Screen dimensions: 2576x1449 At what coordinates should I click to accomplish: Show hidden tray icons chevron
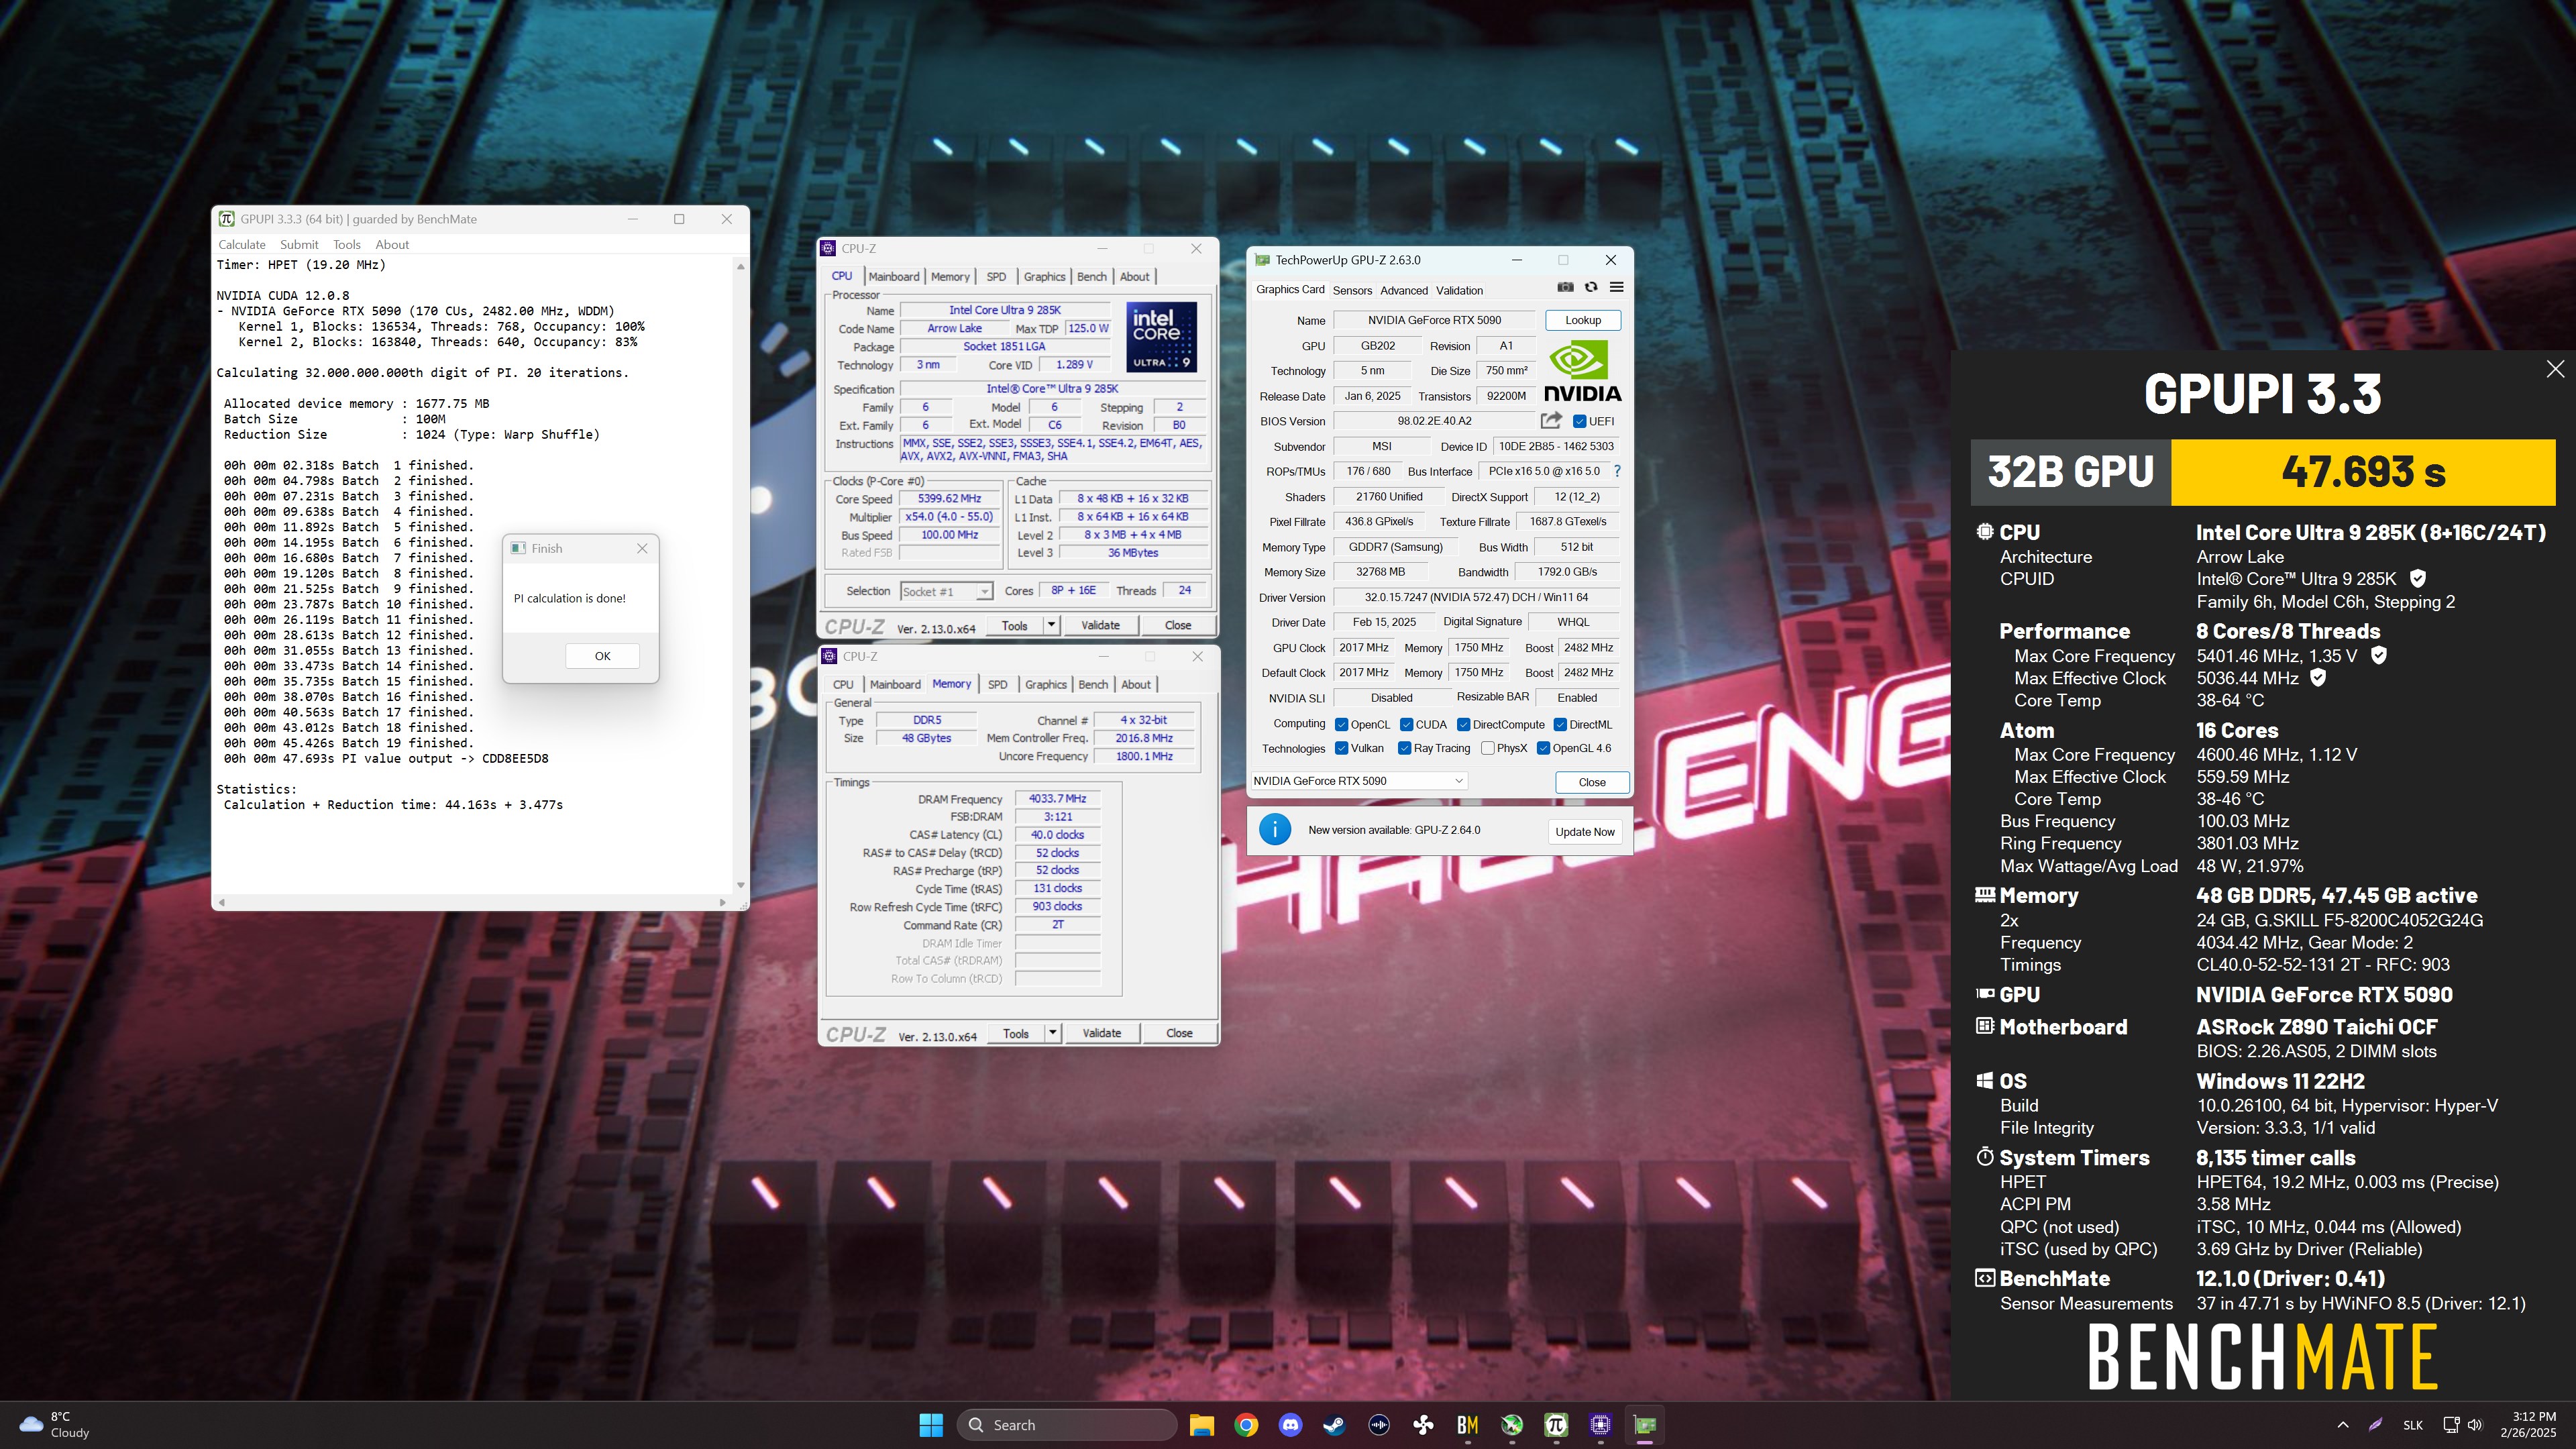2342,1425
